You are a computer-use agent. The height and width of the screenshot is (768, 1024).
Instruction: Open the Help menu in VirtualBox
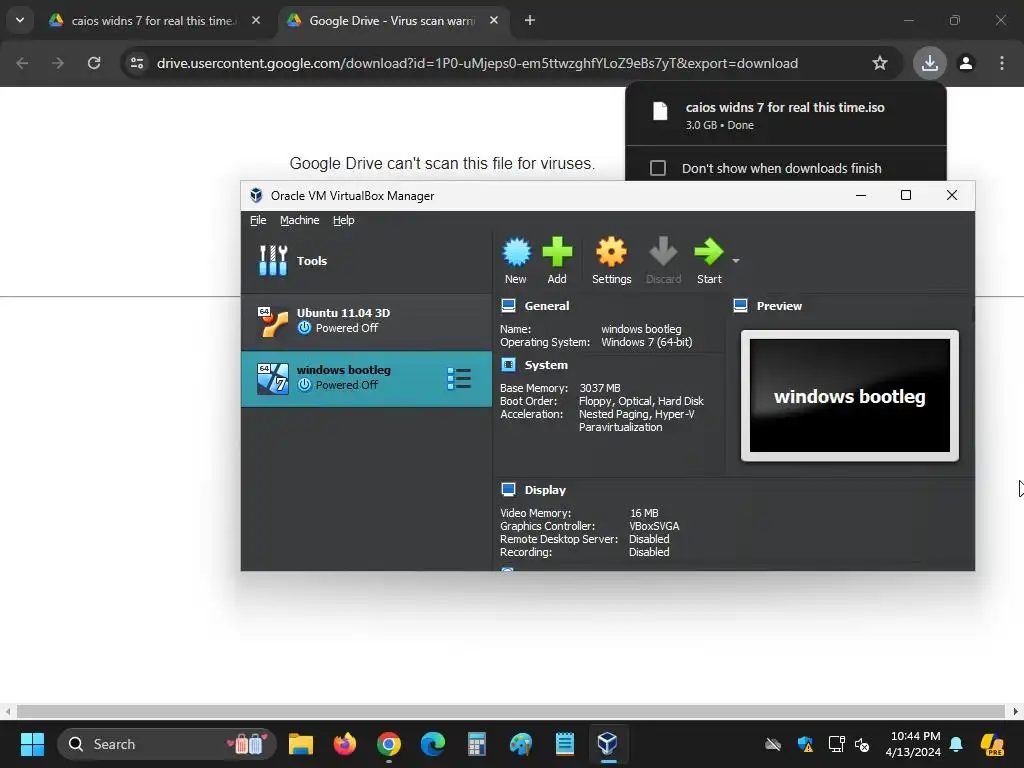pyautogui.click(x=344, y=220)
